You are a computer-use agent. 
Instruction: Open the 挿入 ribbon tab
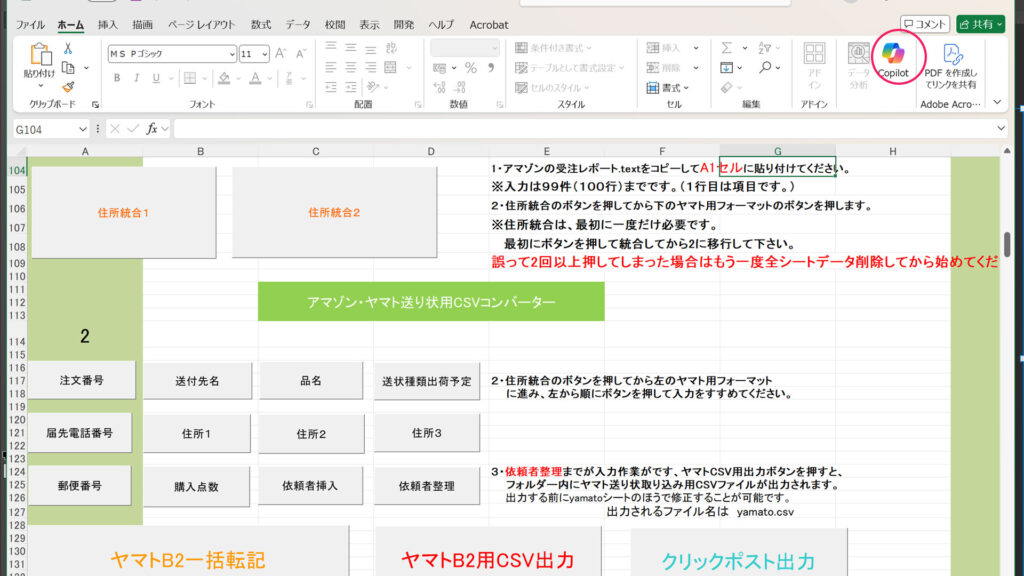107,25
